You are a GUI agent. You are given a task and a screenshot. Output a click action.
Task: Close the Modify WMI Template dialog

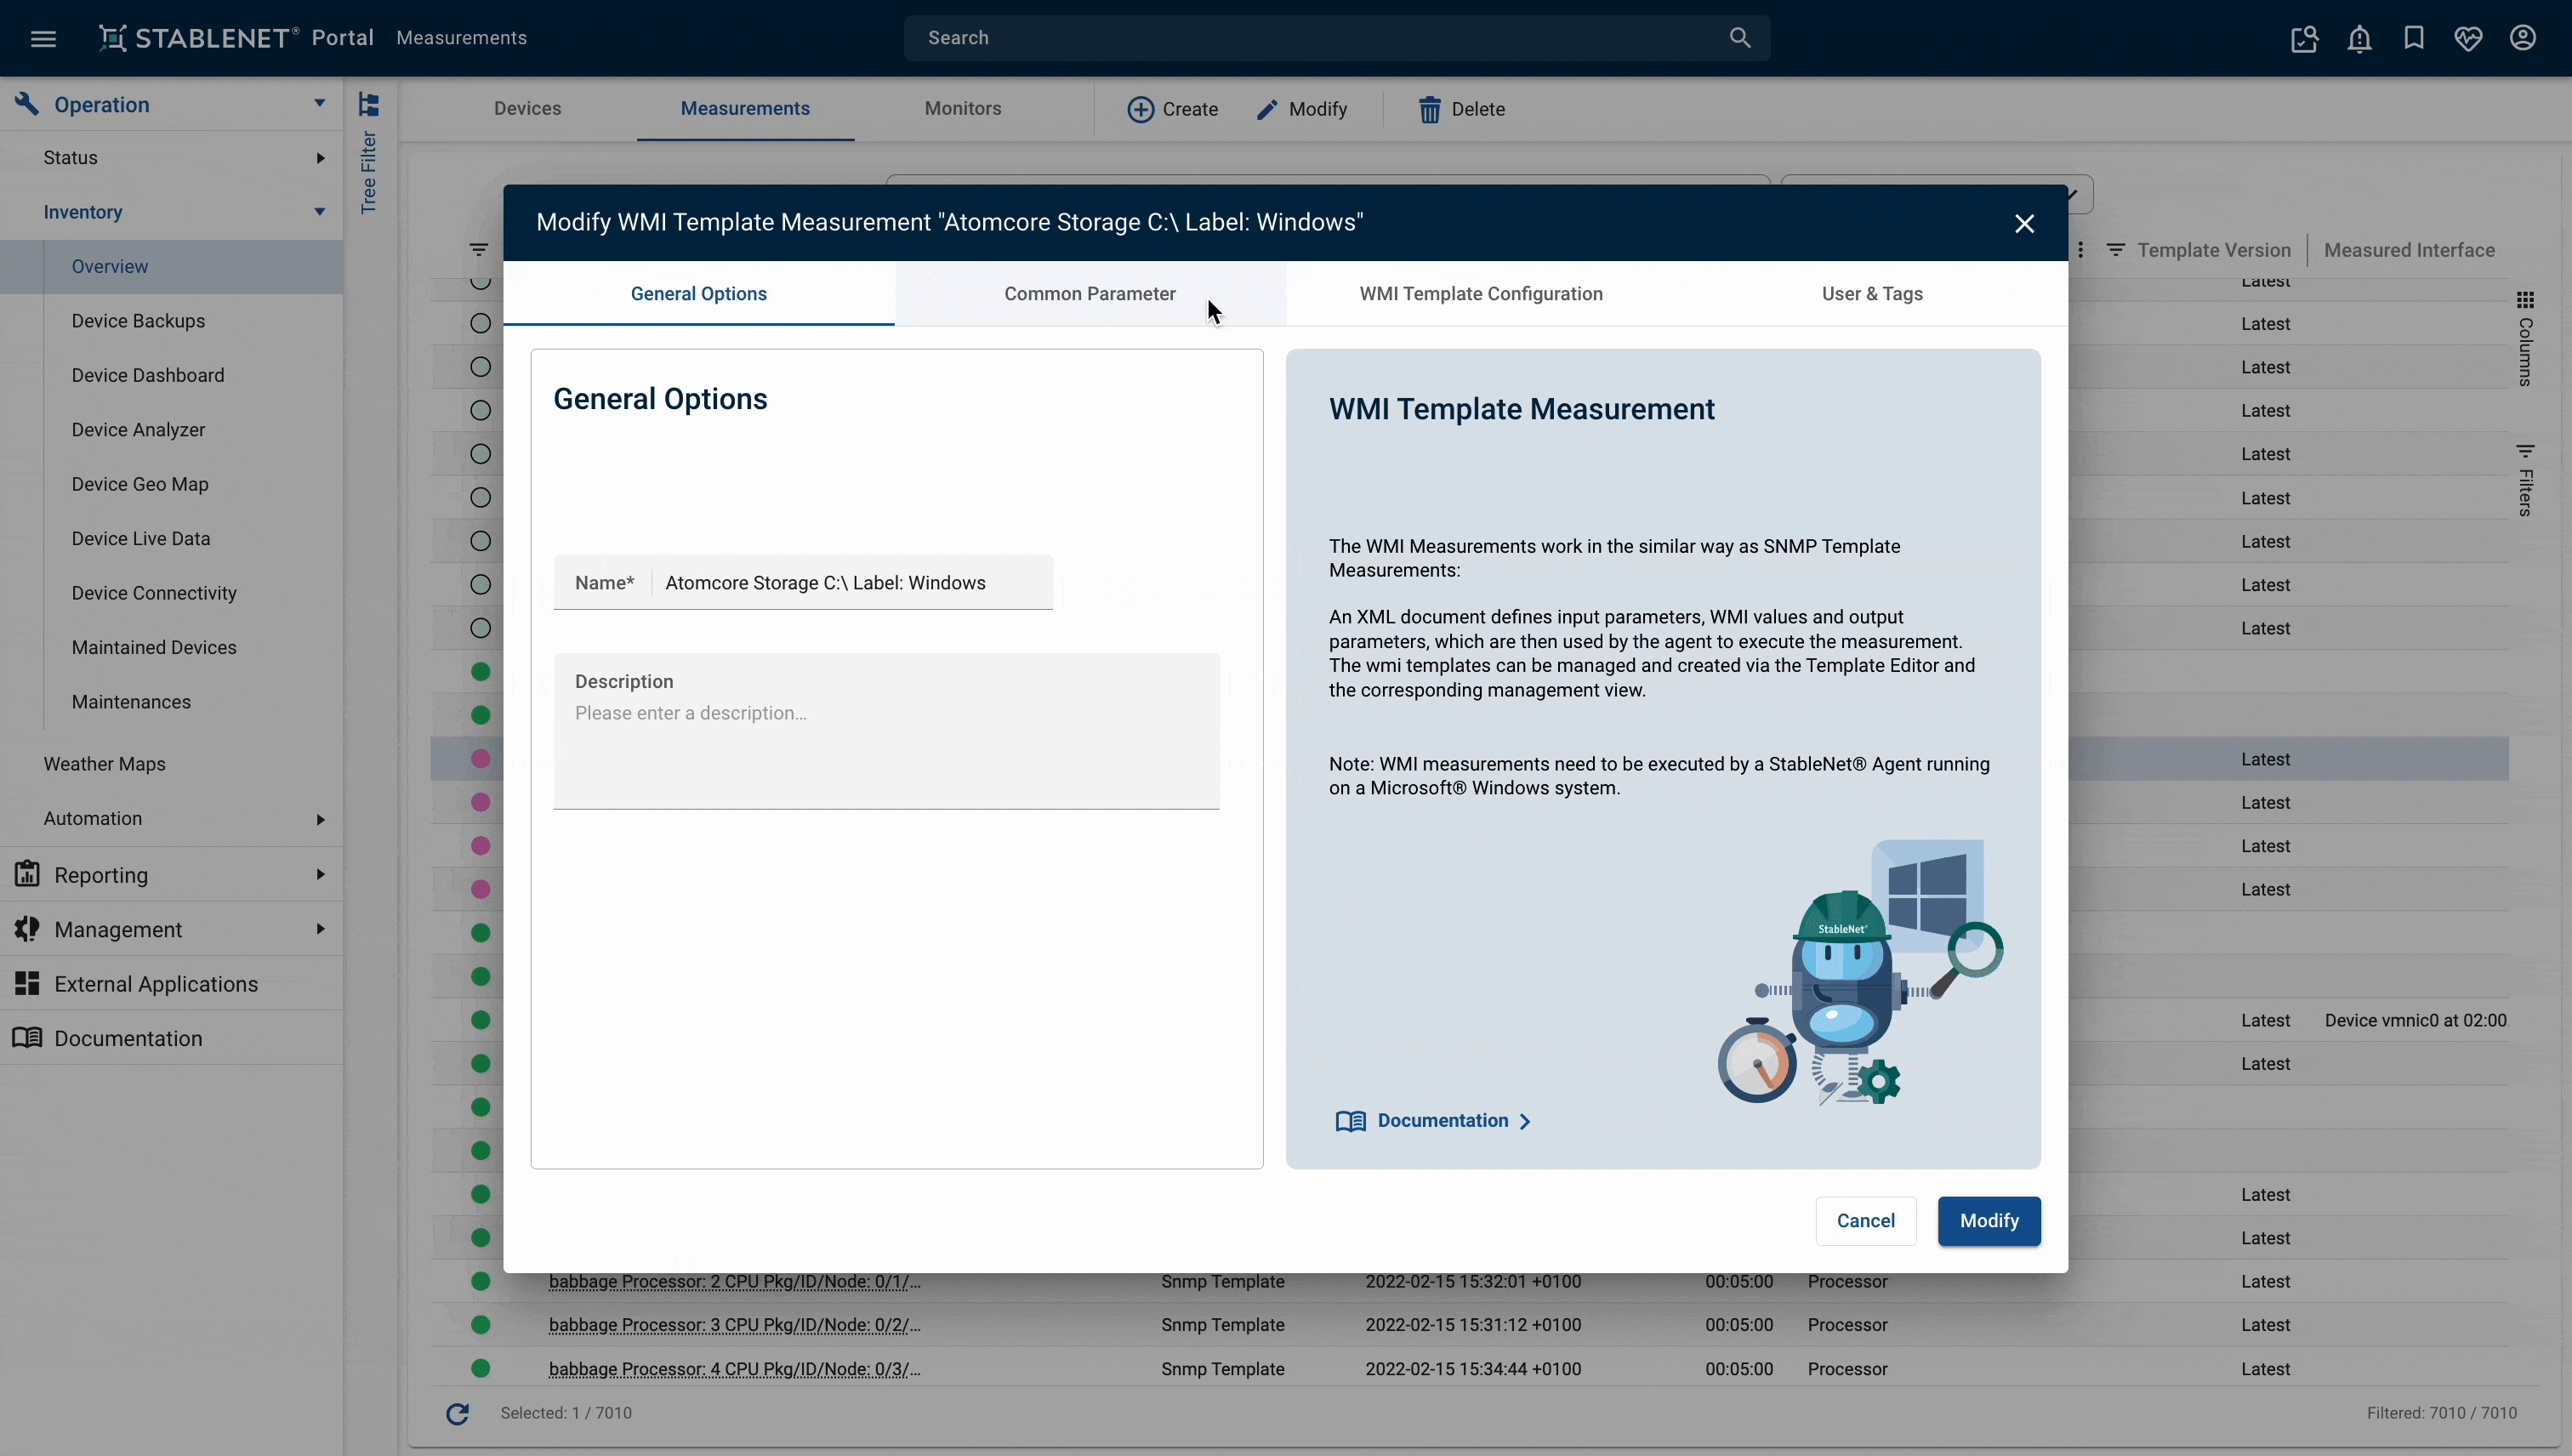2024,223
